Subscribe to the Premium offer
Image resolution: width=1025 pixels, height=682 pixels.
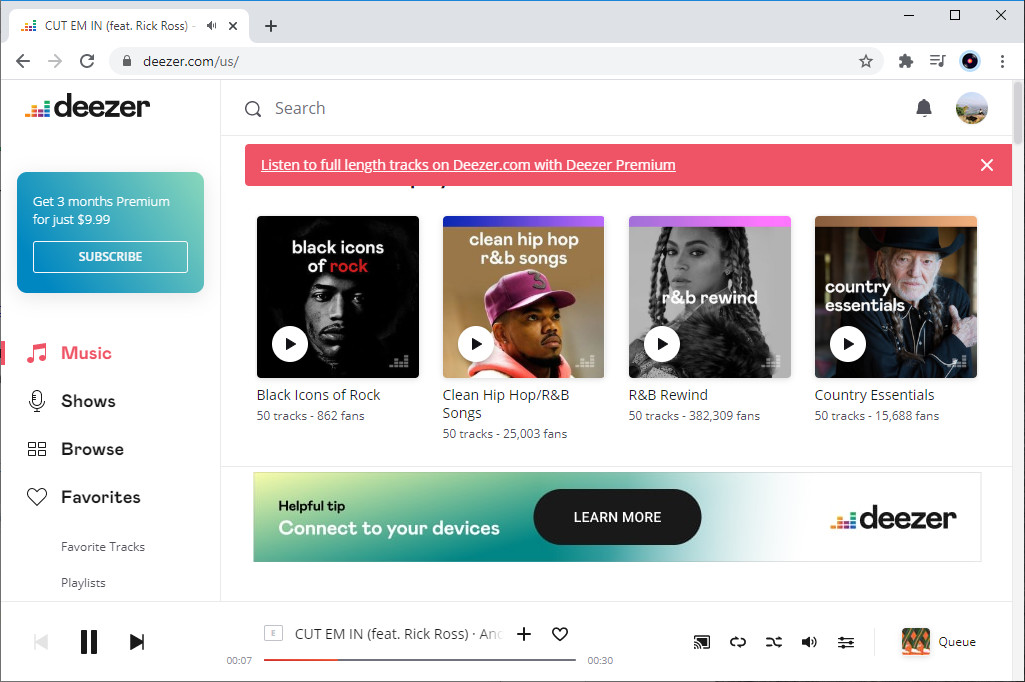(x=110, y=256)
